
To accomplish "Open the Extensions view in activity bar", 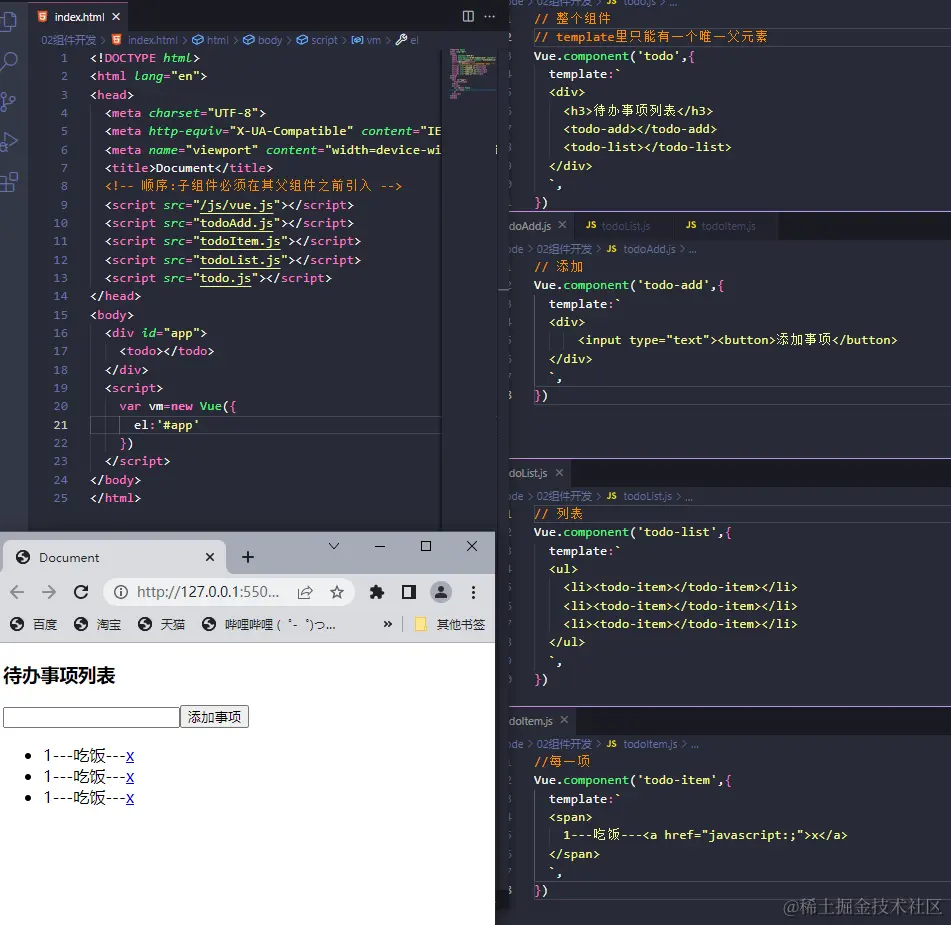I will [x=8, y=182].
